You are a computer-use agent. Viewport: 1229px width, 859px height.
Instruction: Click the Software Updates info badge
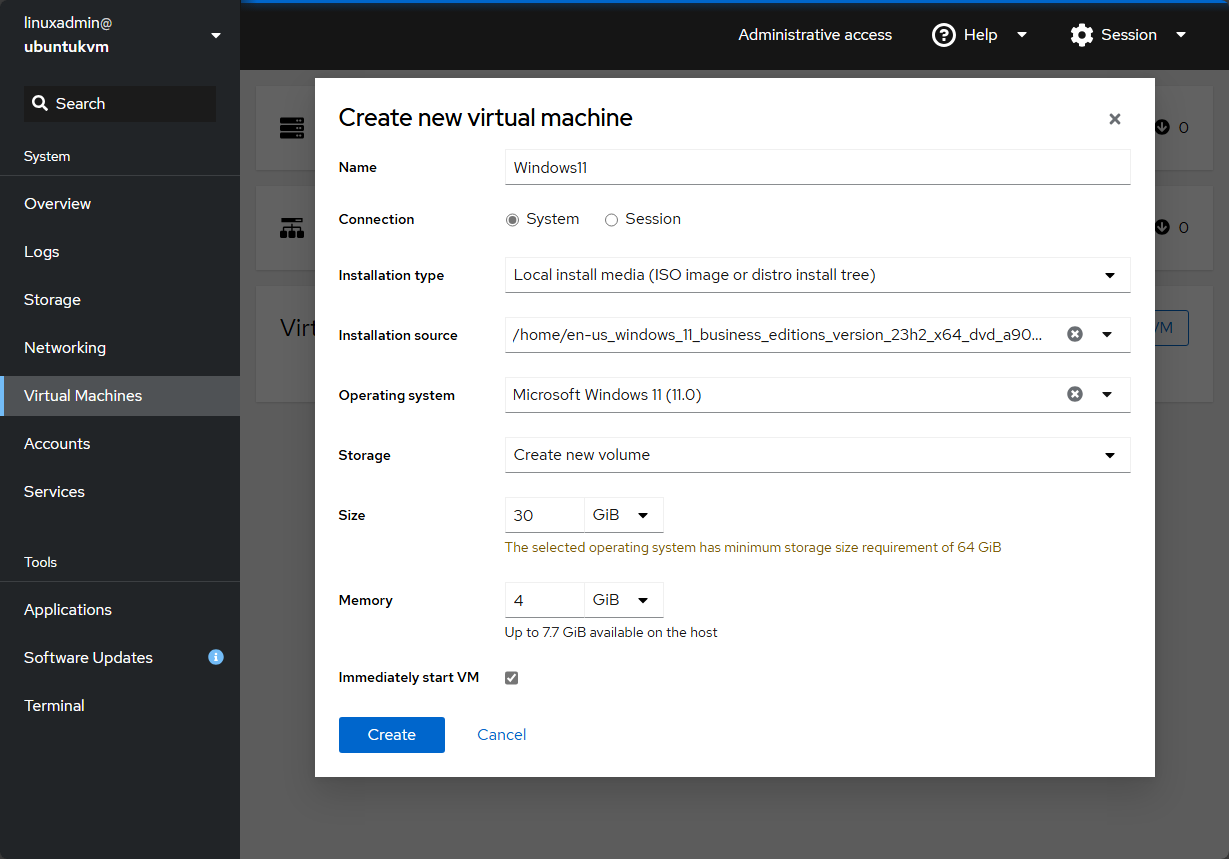tap(215, 657)
